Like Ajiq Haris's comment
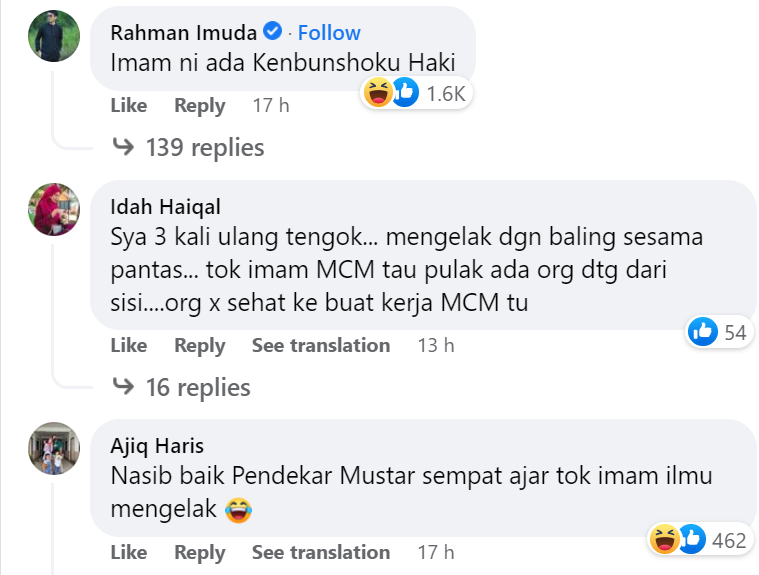Viewport: 759px width, 575px height. [128, 552]
